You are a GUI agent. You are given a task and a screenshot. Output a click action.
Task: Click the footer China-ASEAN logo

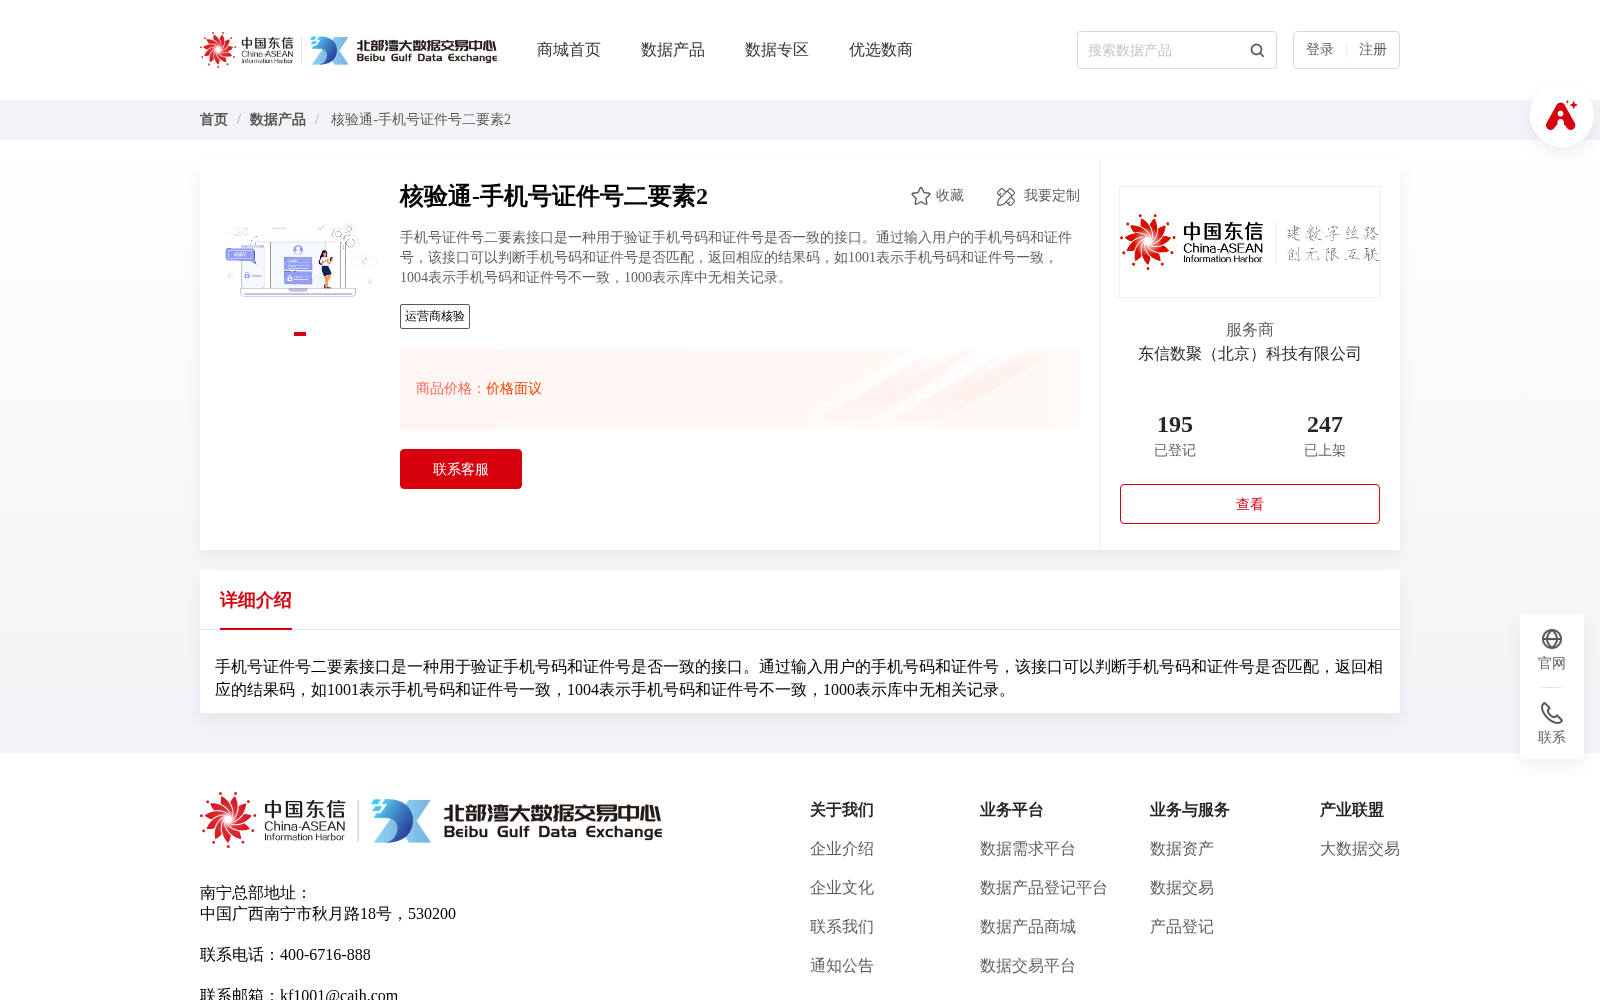(x=273, y=820)
